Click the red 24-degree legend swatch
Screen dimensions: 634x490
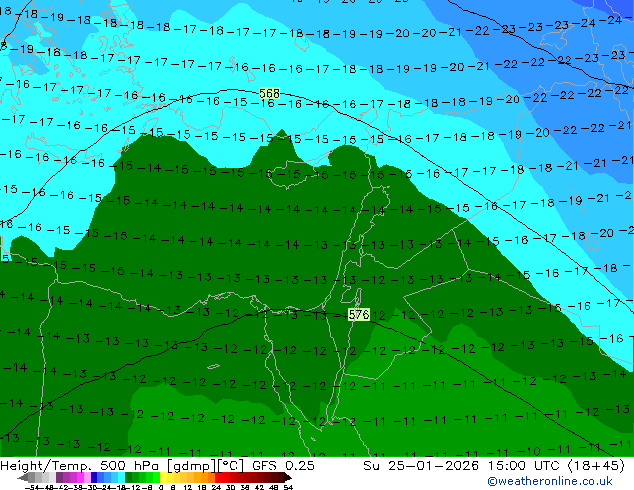pos(218,478)
